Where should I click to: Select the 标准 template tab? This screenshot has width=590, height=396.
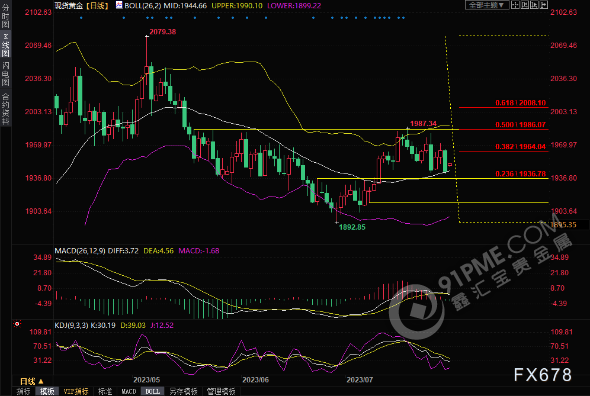[105, 391]
